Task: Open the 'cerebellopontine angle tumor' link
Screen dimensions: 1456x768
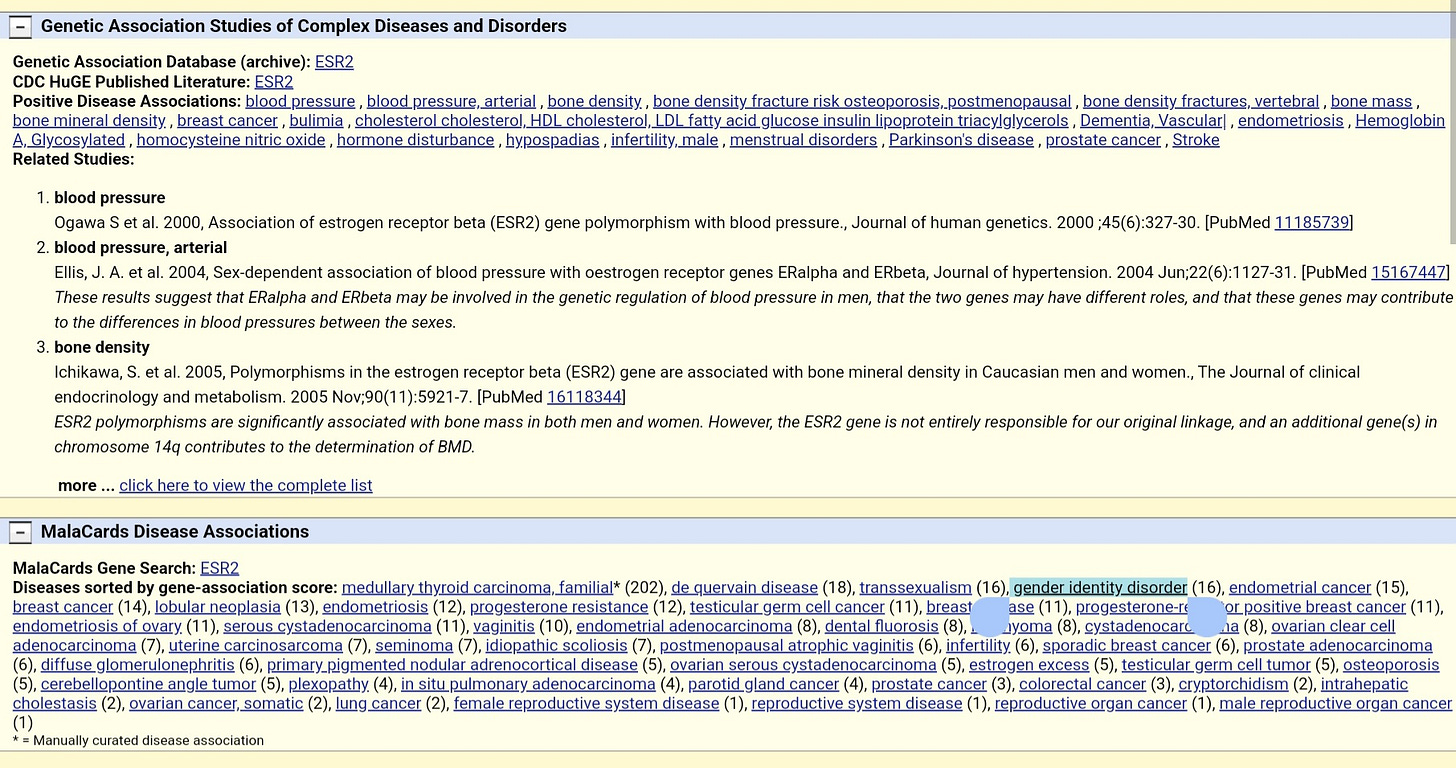Action: point(149,685)
